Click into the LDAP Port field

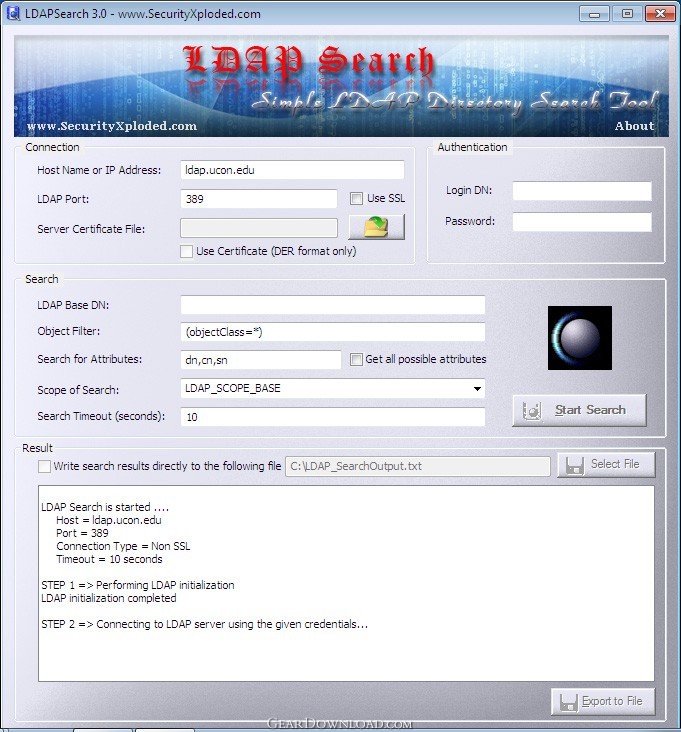click(x=259, y=199)
